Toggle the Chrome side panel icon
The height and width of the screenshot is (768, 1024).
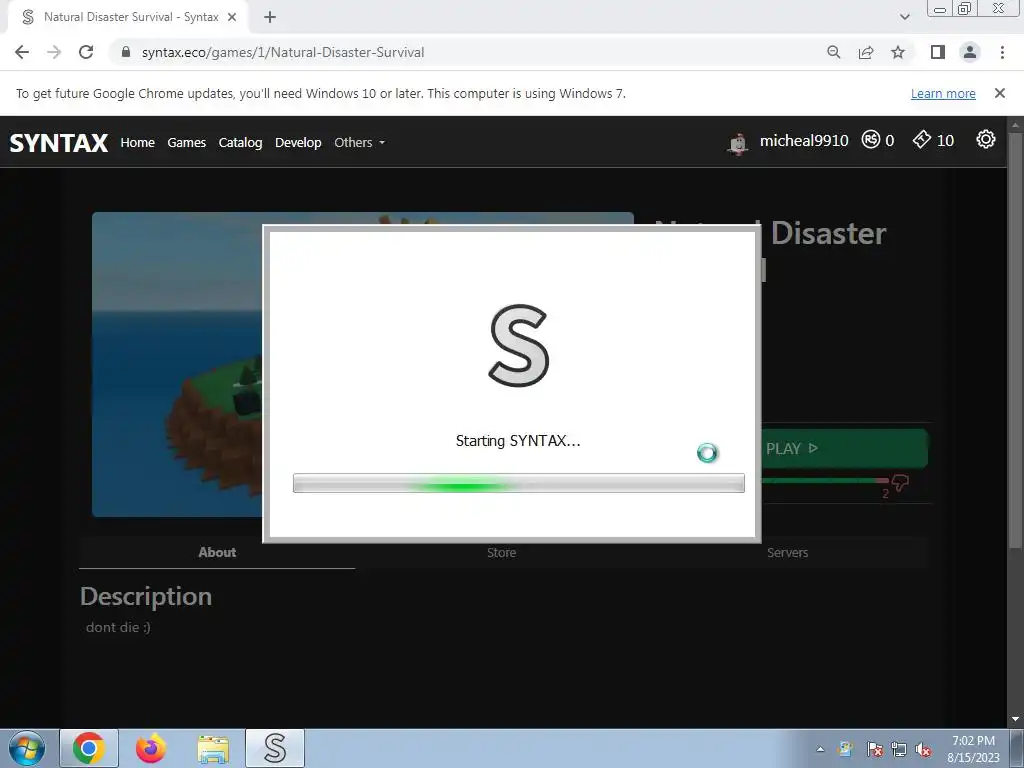tap(938, 52)
